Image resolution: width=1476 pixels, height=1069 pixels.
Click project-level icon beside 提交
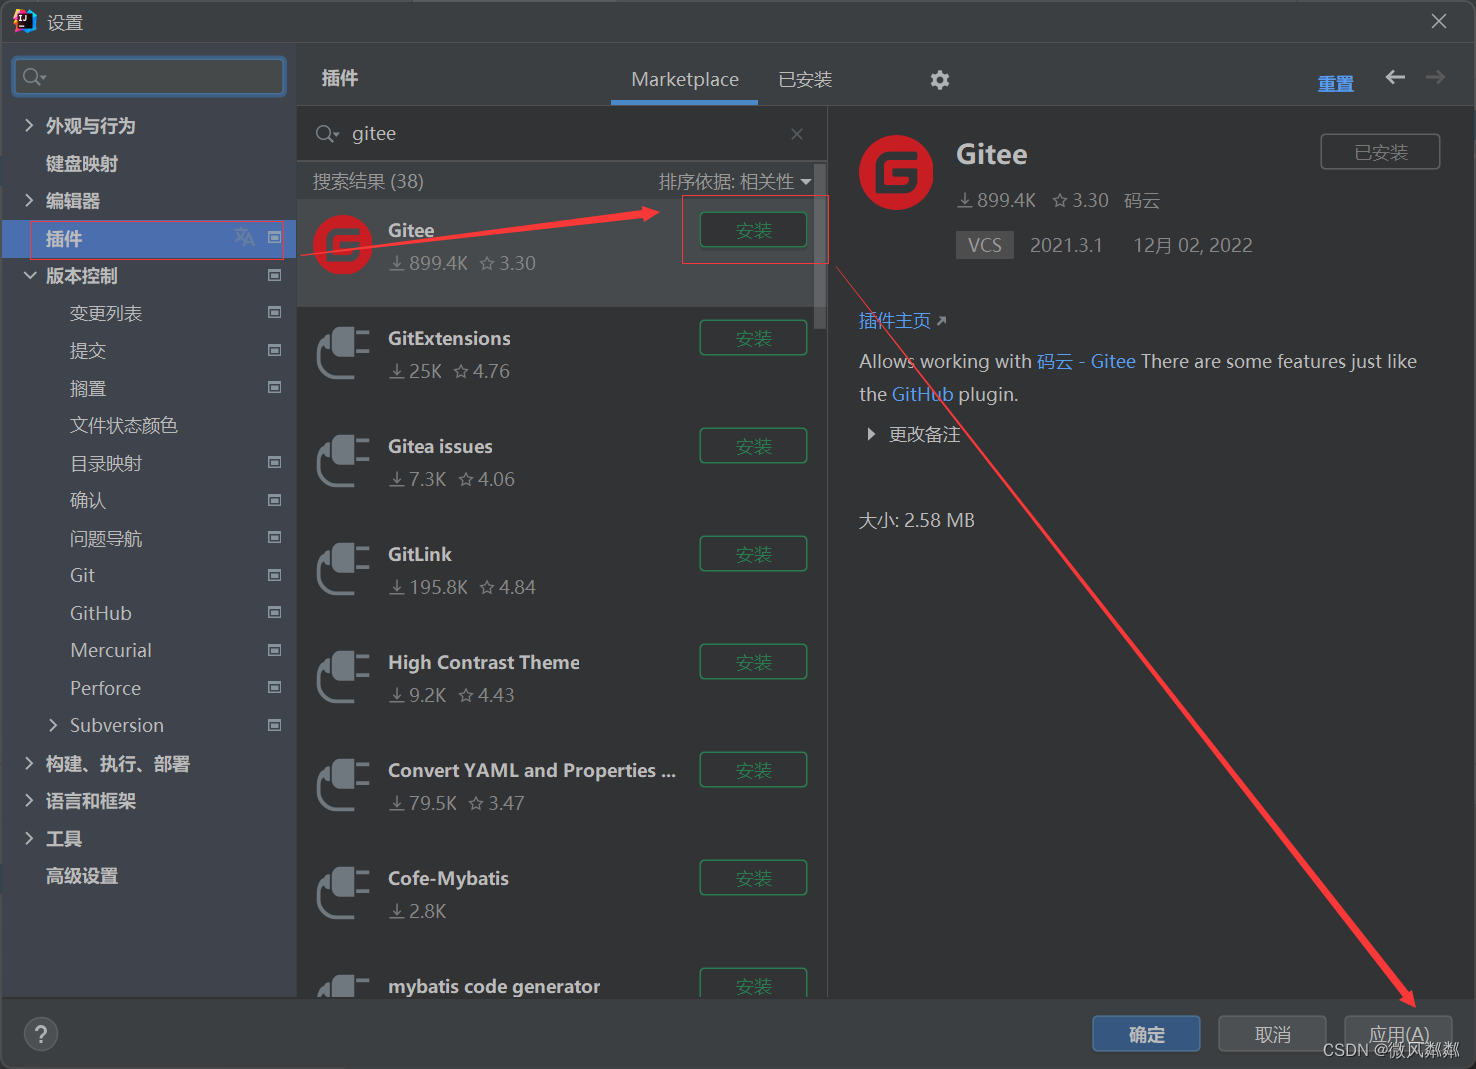pyautogui.click(x=275, y=350)
